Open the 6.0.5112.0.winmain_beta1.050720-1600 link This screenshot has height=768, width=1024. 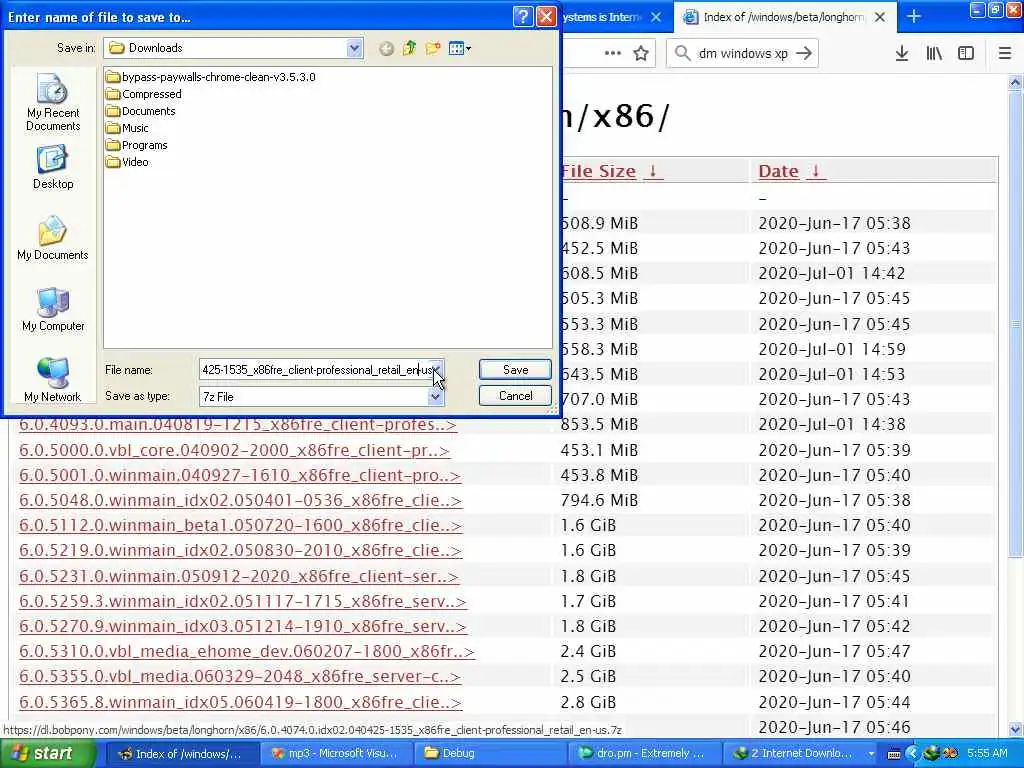(240, 525)
